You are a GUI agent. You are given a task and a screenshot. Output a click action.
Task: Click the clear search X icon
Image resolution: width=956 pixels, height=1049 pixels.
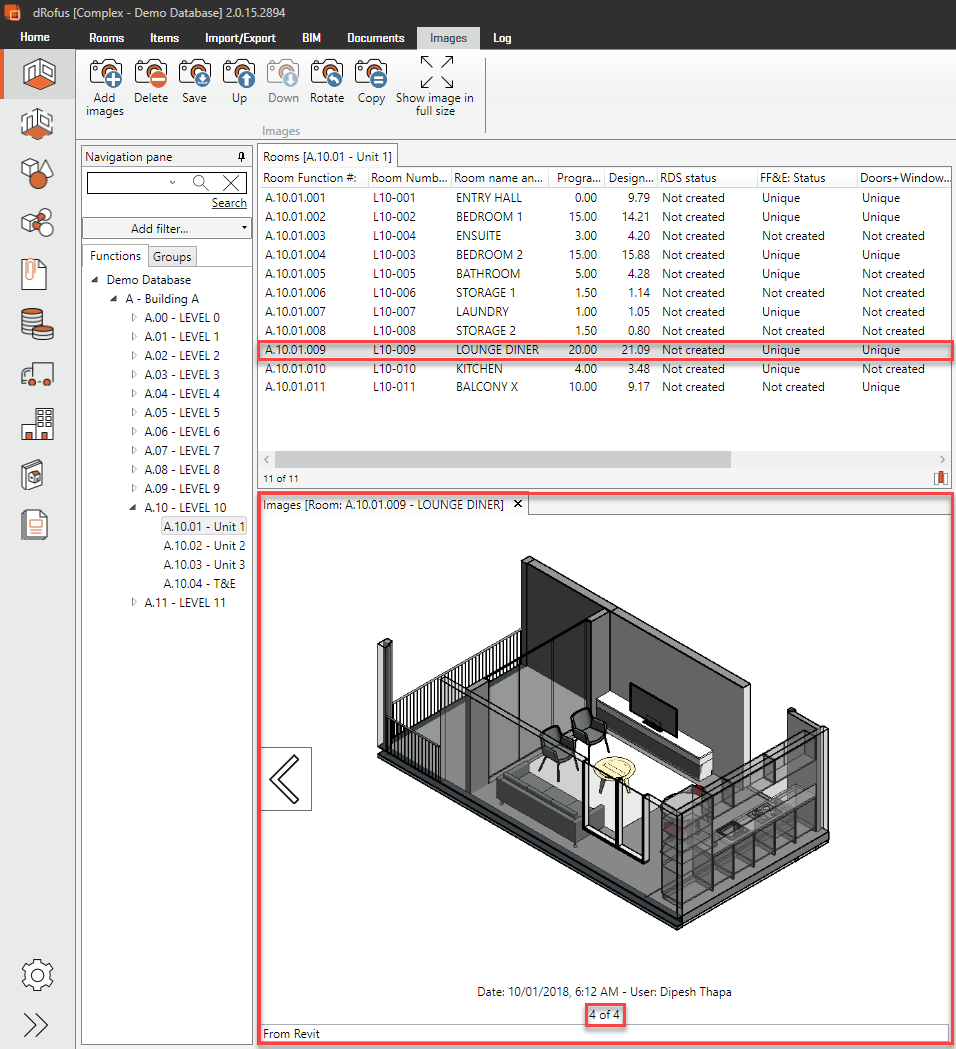(231, 184)
